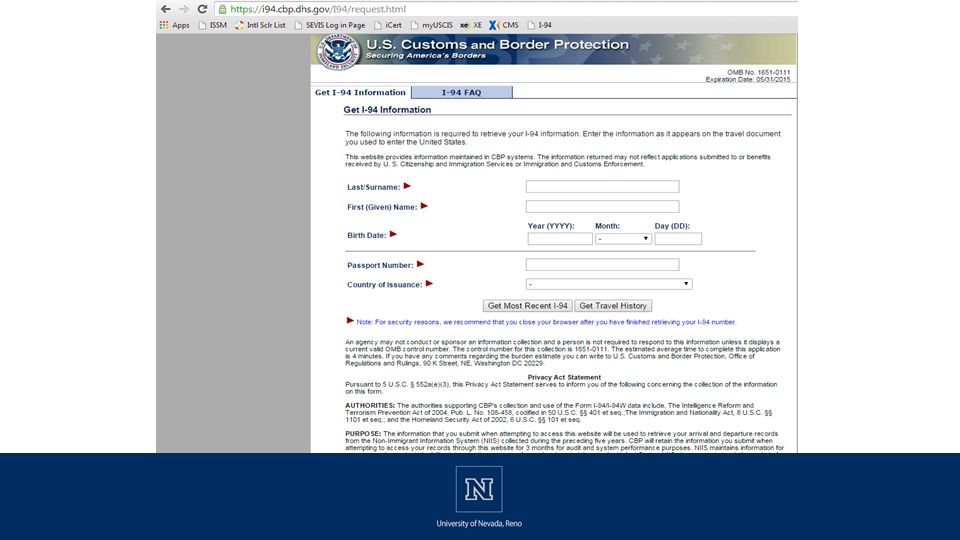Open the SEVIS Log in Page bookmark
The height and width of the screenshot is (540, 960).
329,25
